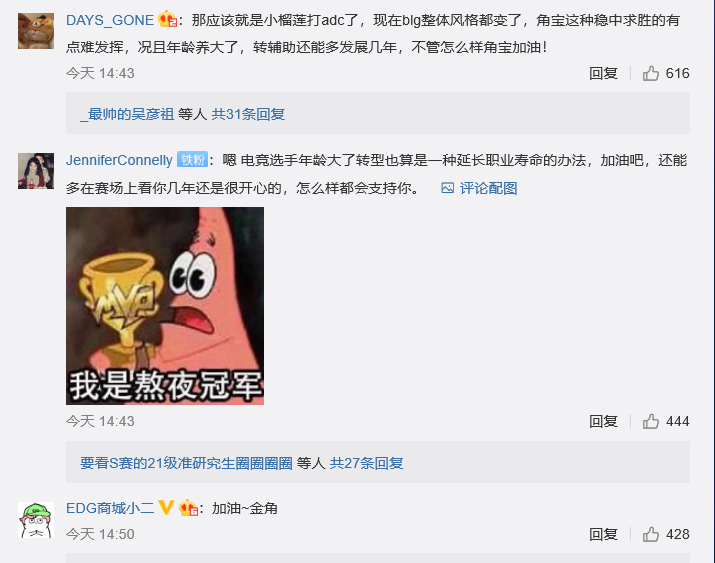Reply to DAYS_GONE's comment via 回复
Screen dimensions: 715x563
pyautogui.click(x=603, y=73)
